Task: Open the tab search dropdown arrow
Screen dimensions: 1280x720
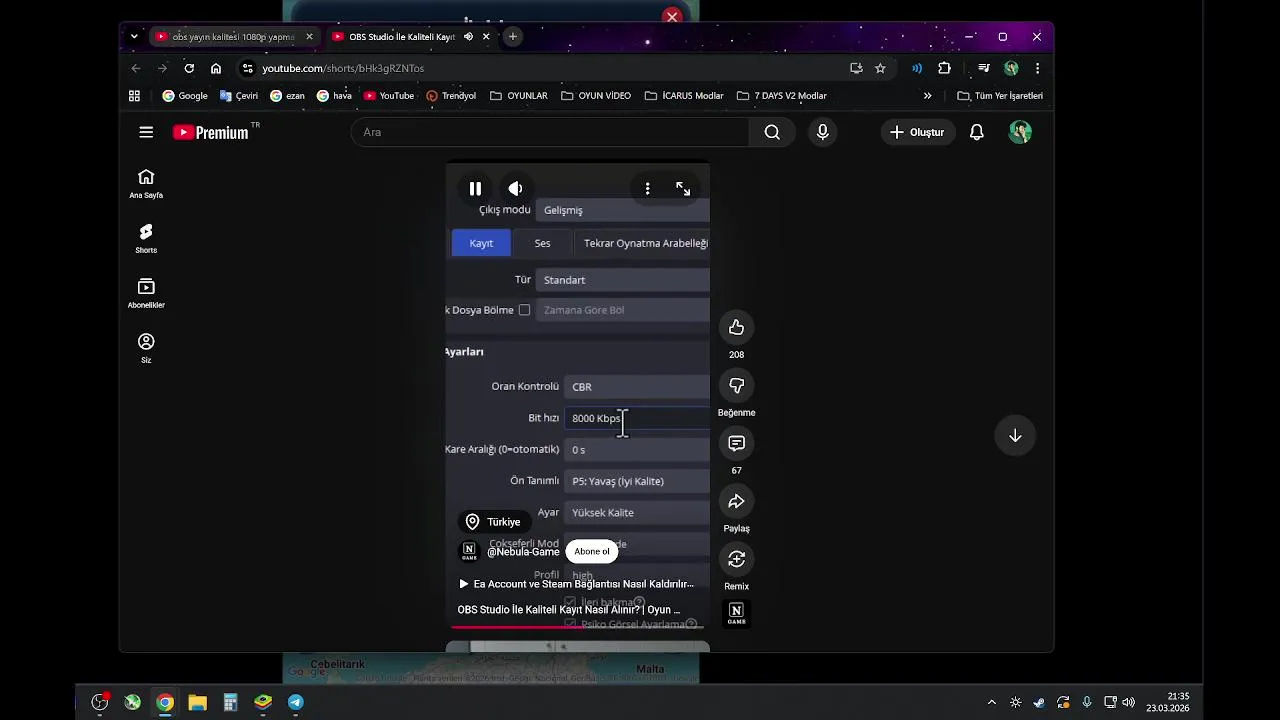Action: coord(134,37)
